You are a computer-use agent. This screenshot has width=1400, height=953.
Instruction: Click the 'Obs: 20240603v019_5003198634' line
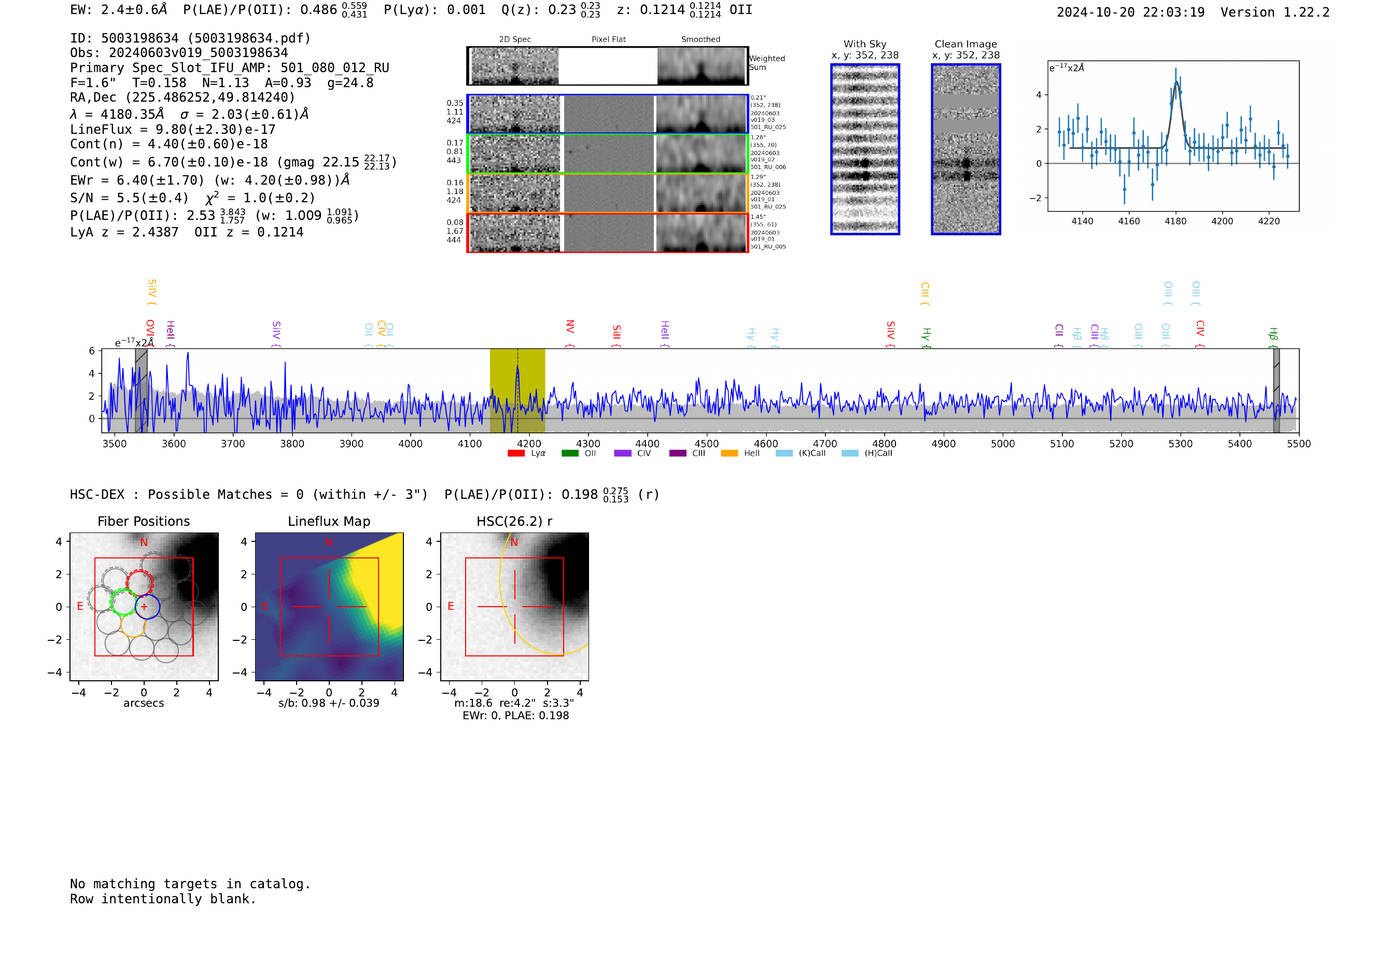[x=179, y=53]
